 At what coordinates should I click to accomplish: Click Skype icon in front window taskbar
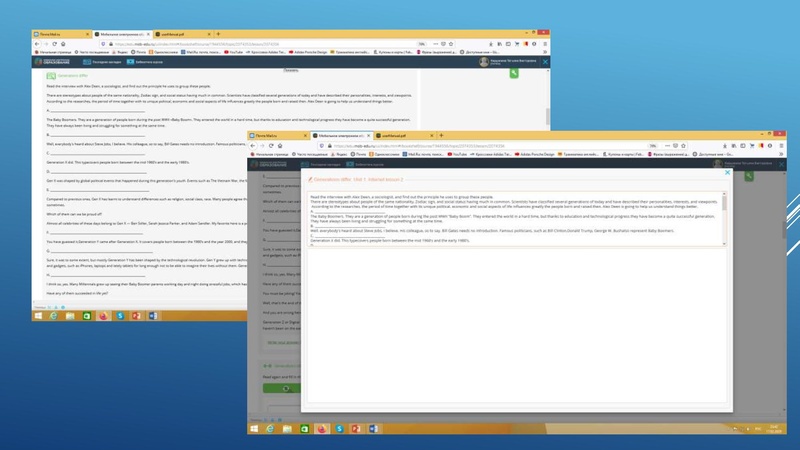(x=337, y=428)
